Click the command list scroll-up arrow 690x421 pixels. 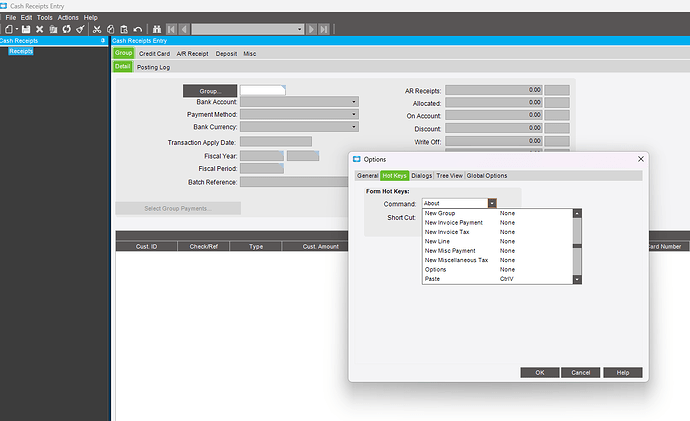click(577, 214)
